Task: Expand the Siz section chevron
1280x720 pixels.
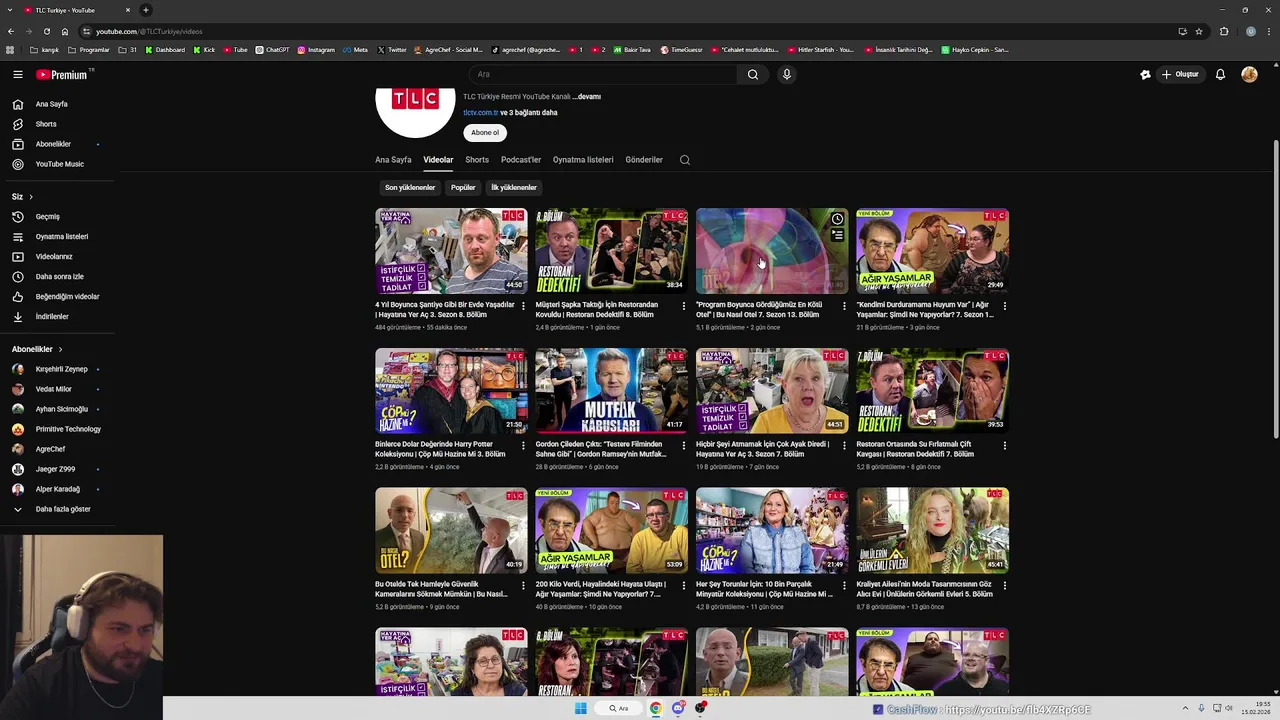Action: tap(31, 197)
